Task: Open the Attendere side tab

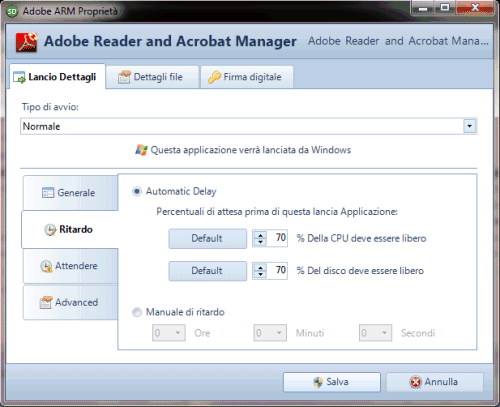Action: pos(70,266)
